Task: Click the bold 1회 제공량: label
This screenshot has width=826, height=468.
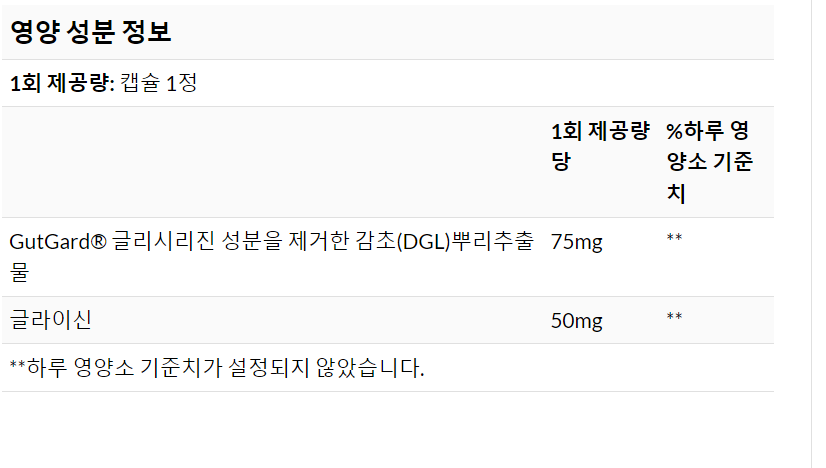Action: click(x=62, y=83)
